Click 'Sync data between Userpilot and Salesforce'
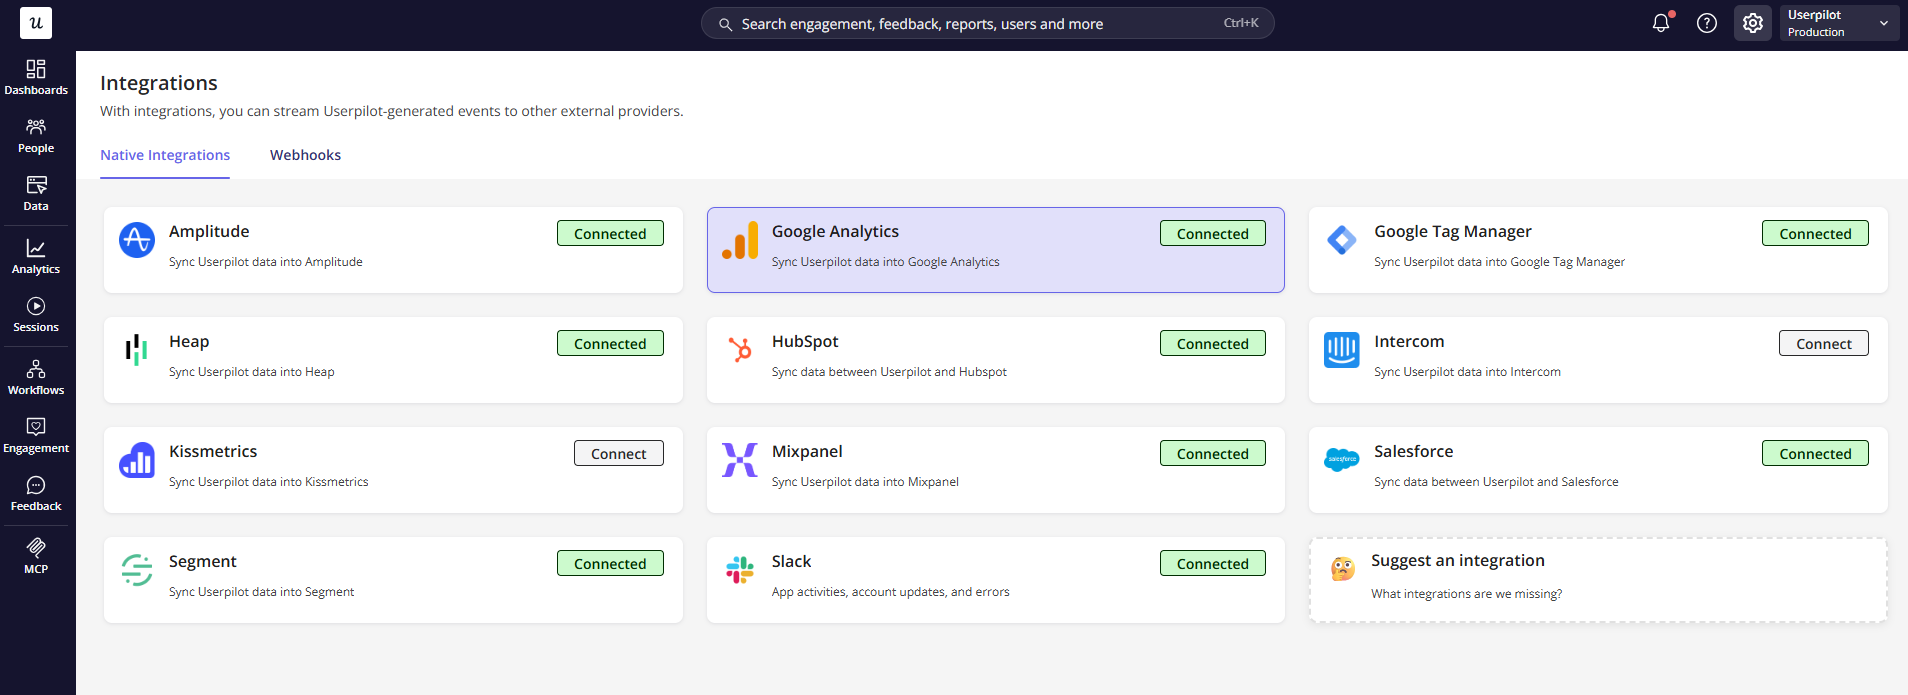Image resolution: width=1908 pixels, height=695 pixels. 1496,482
